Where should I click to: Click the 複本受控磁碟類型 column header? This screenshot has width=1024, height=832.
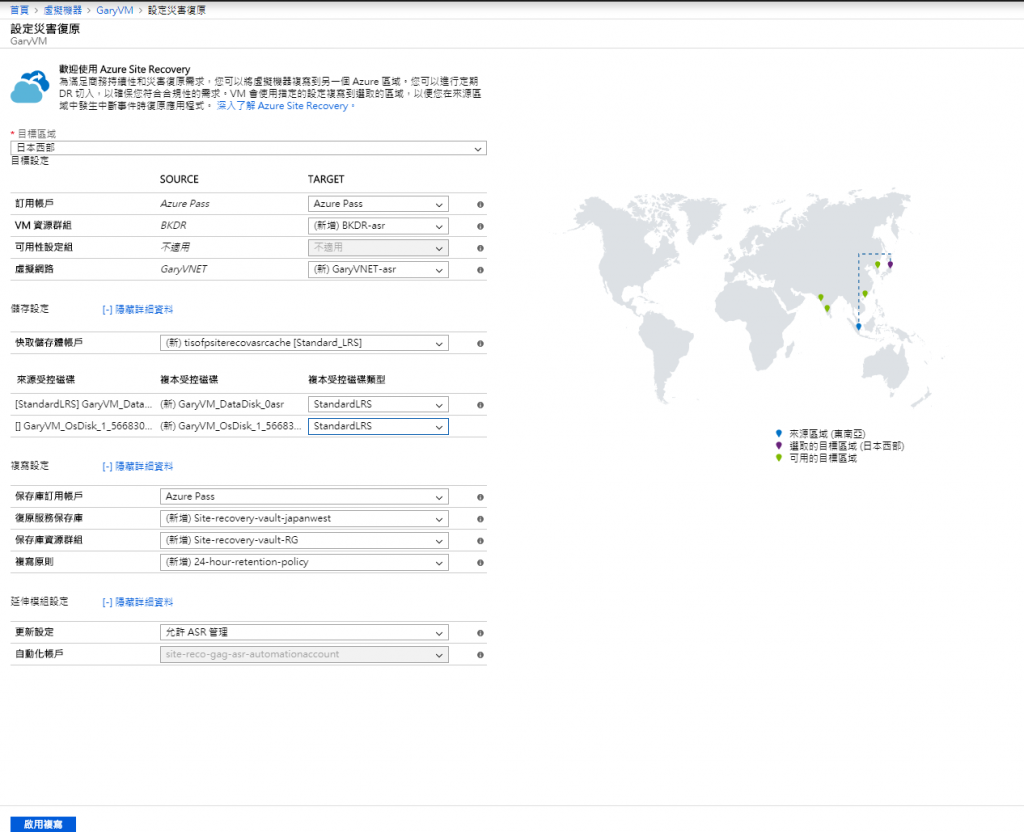[x=347, y=379]
